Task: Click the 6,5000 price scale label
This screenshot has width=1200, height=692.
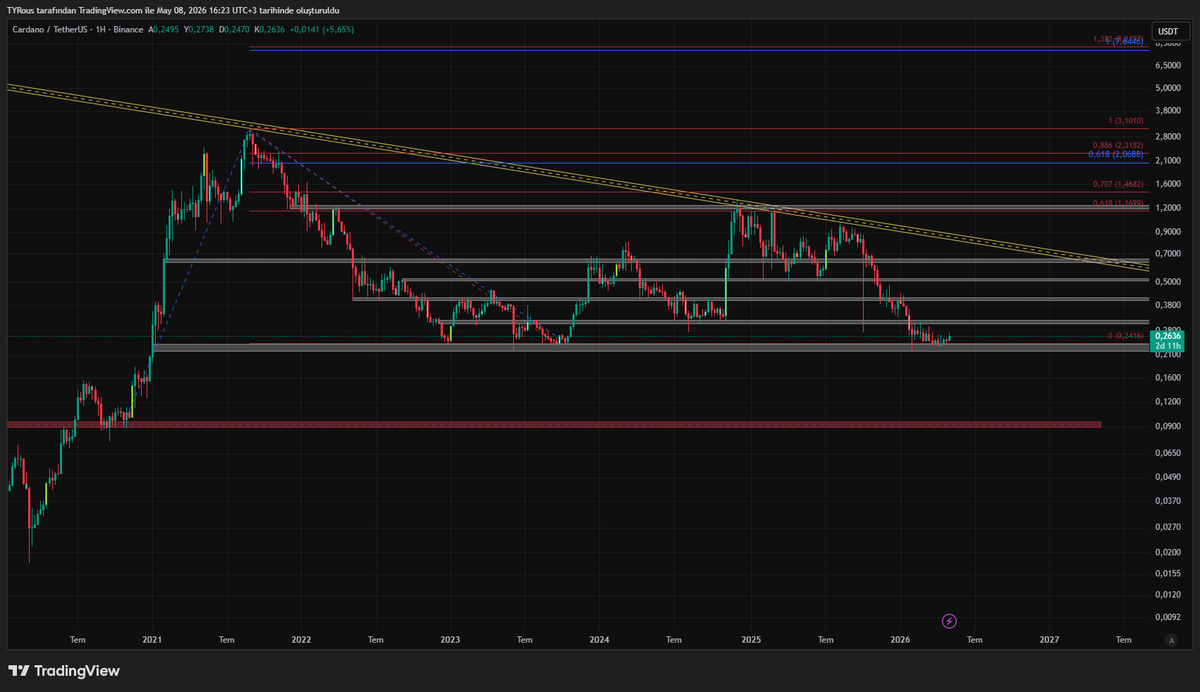Action: [1167, 65]
